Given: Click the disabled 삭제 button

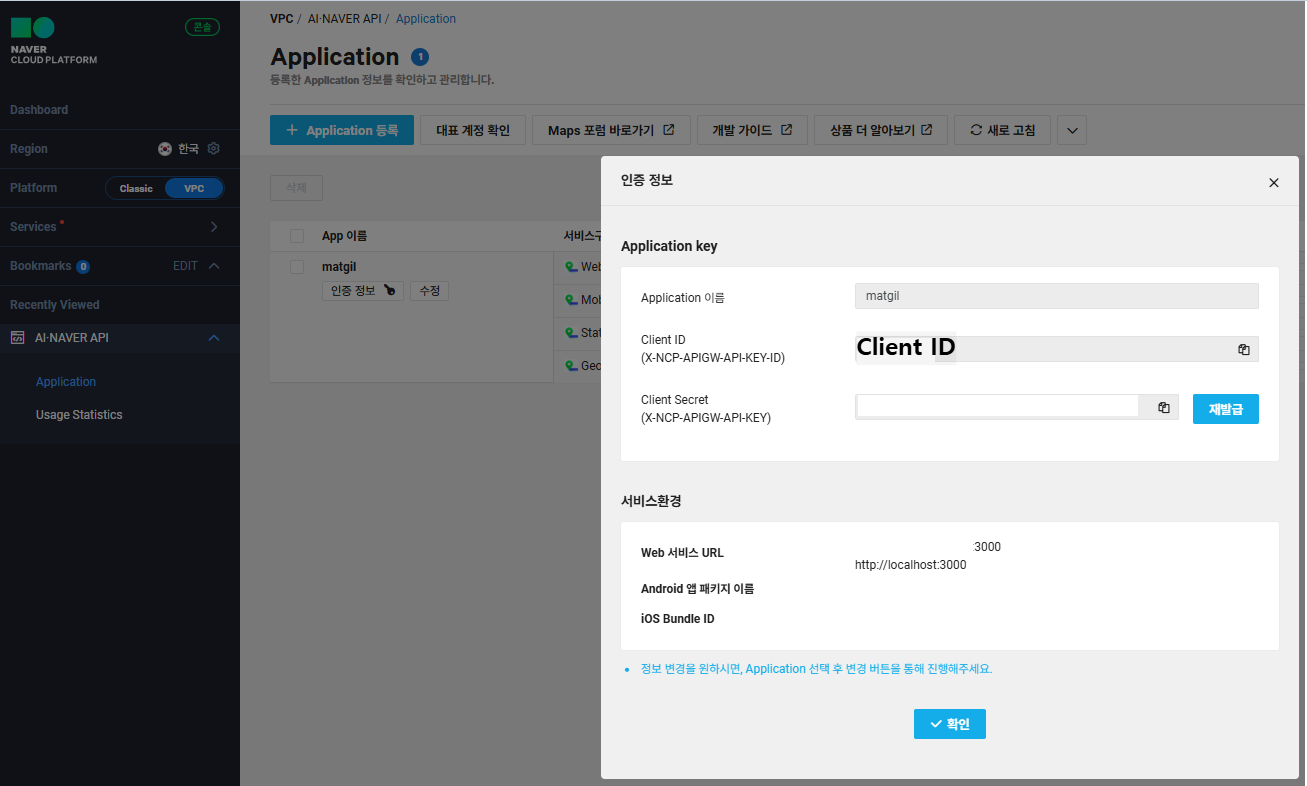Looking at the screenshot, I should point(296,187).
